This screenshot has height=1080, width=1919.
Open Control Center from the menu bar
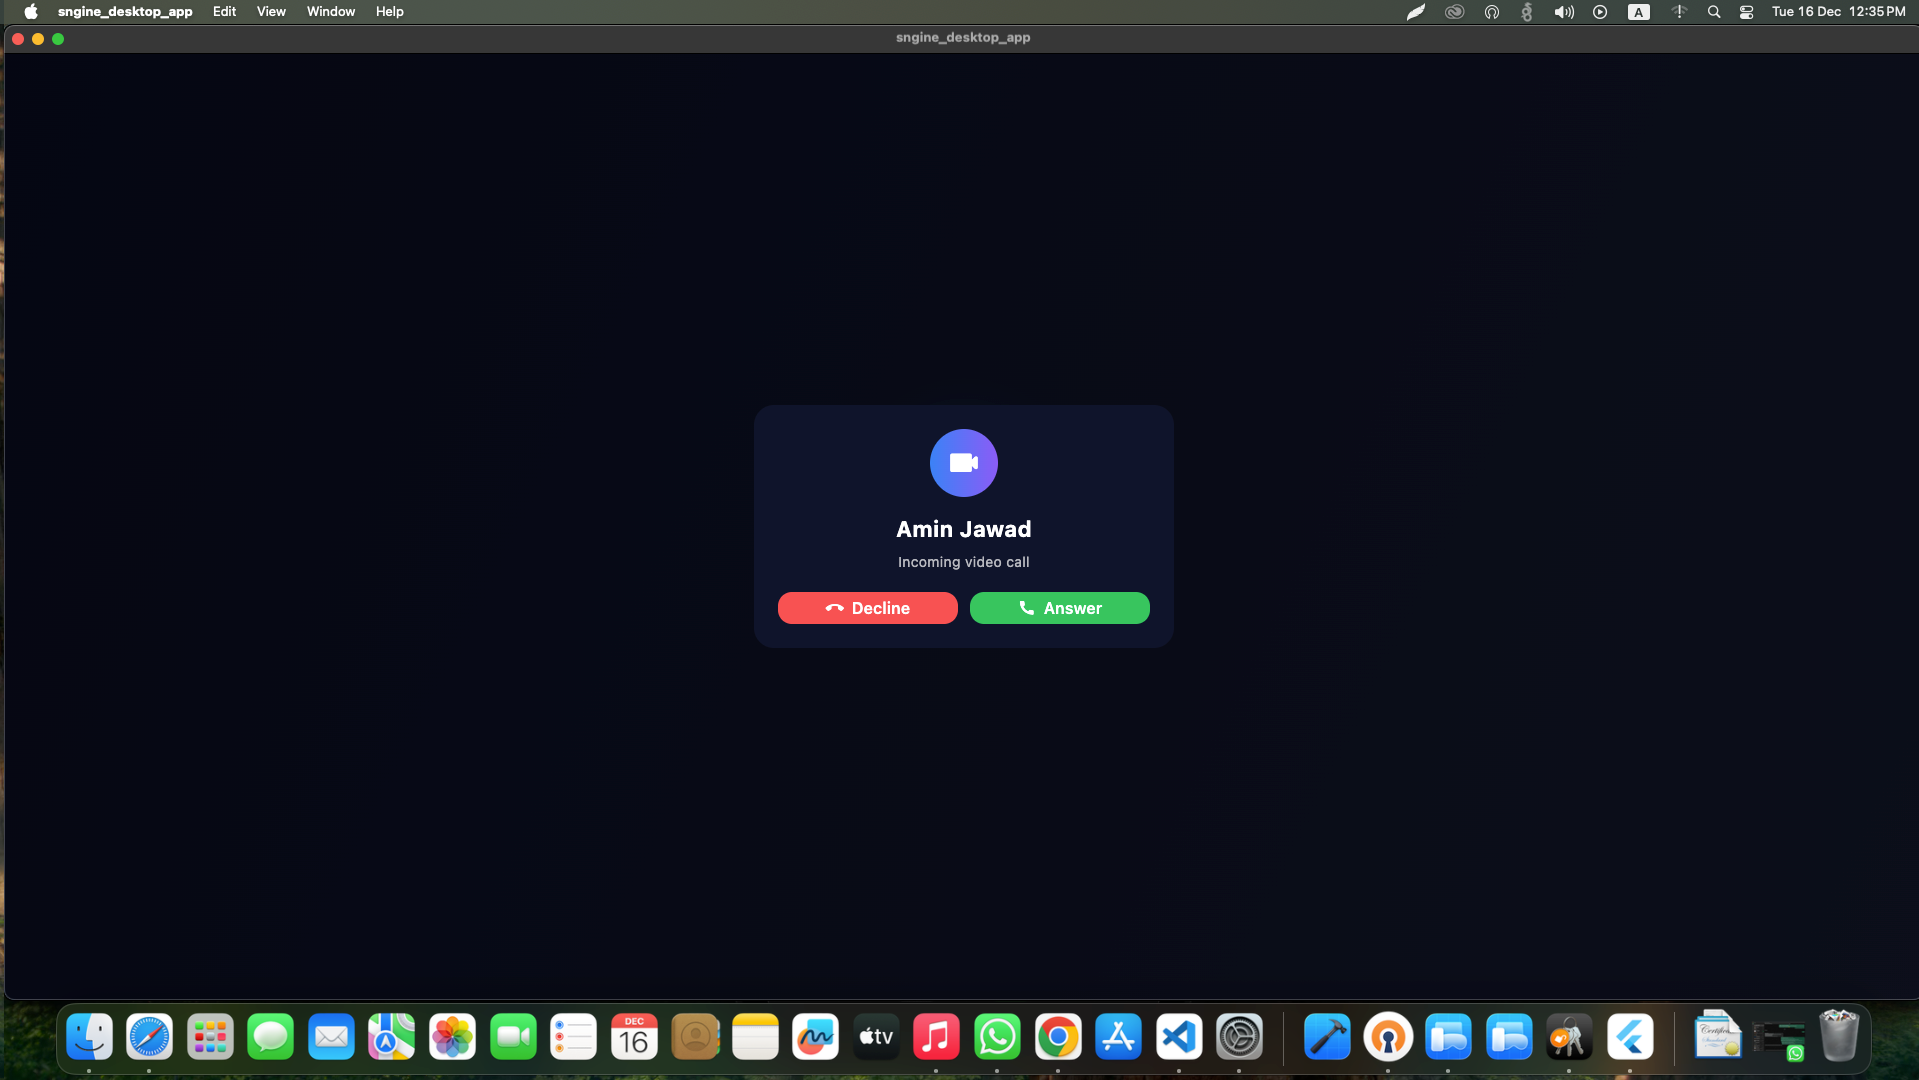click(x=1745, y=11)
